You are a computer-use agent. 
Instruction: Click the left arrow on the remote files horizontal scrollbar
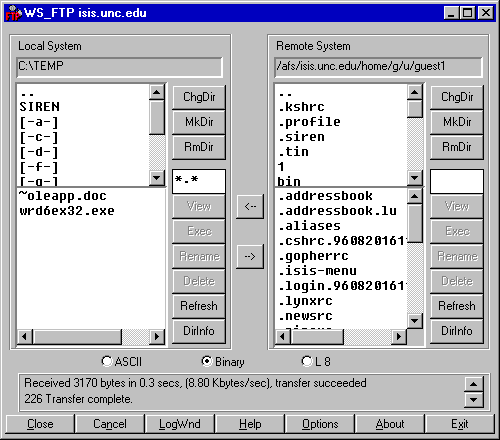[x=282, y=337]
